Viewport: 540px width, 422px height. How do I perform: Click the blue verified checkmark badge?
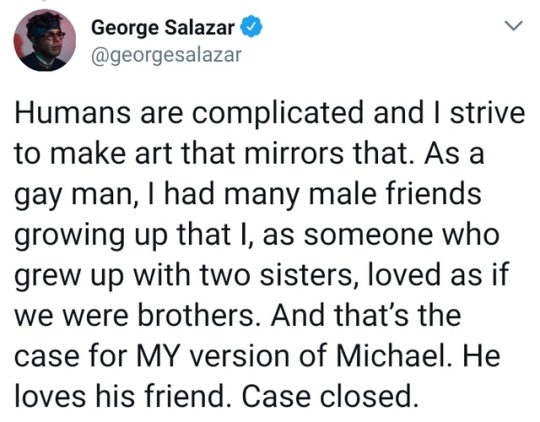(251, 28)
